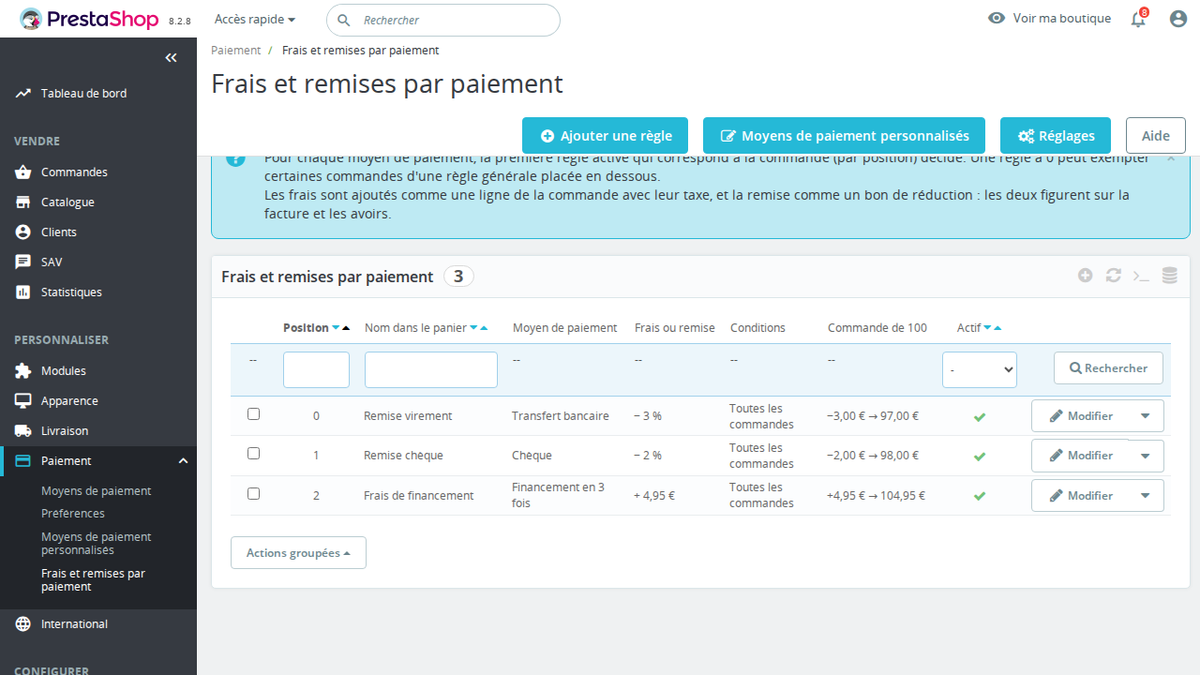1200x675 pixels.
Task: Click Modifier for Remise virement
Action: [1080, 416]
